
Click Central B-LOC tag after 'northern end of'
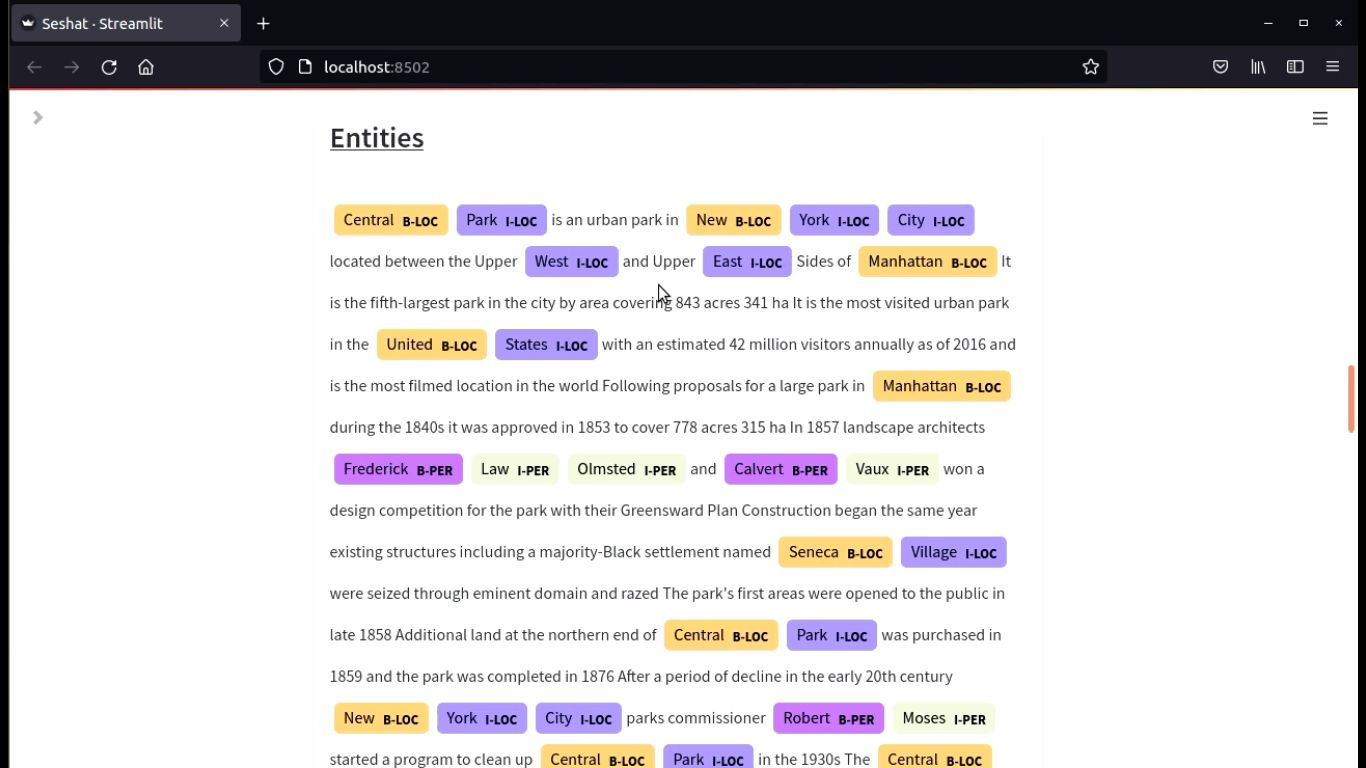(721, 635)
